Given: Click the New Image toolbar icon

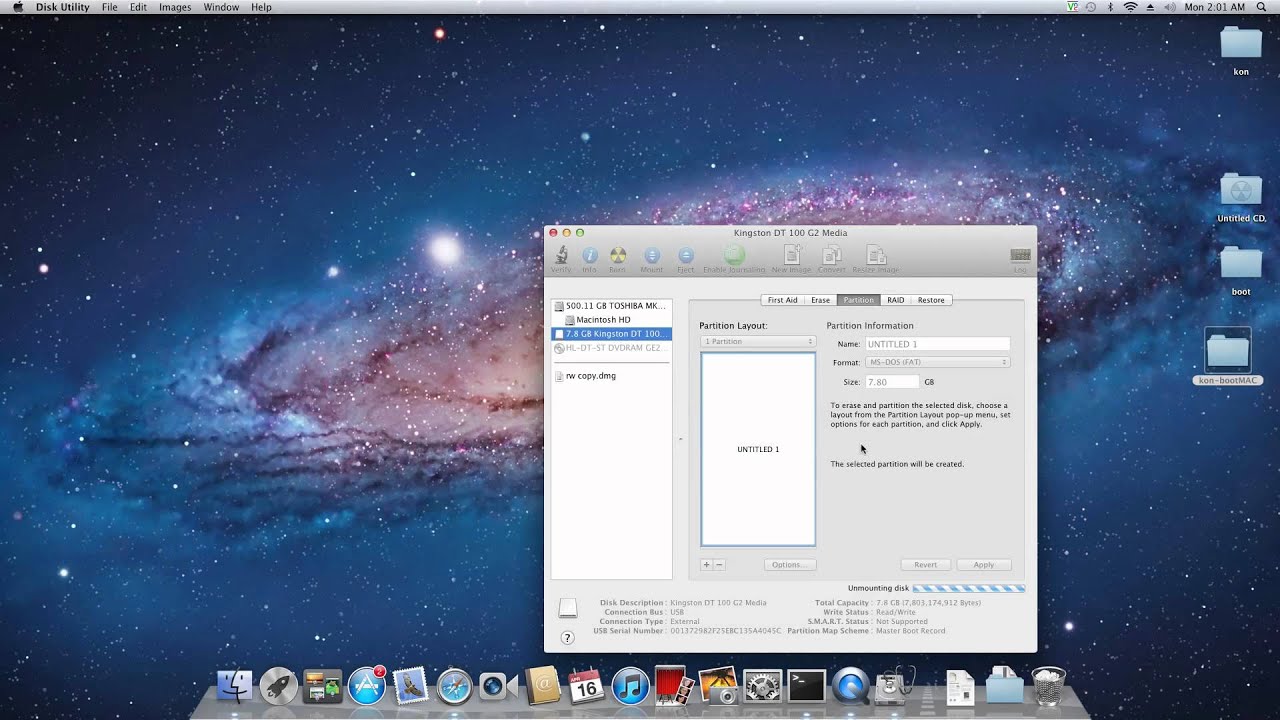Looking at the screenshot, I should pyautogui.click(x=791, y=256).
